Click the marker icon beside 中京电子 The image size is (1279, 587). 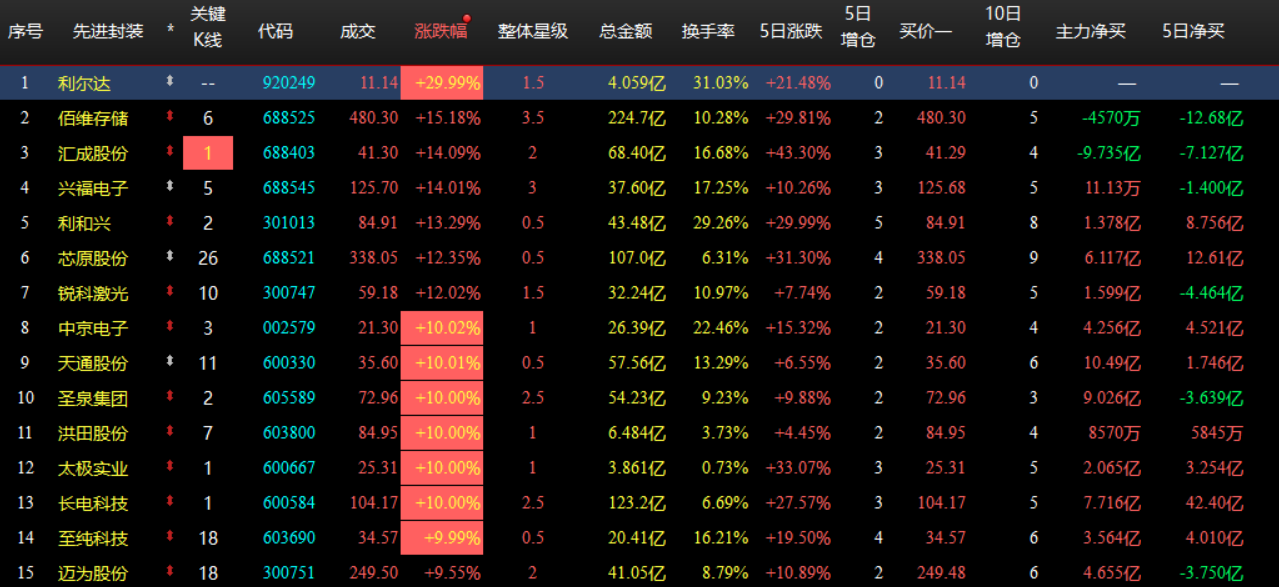170,327
